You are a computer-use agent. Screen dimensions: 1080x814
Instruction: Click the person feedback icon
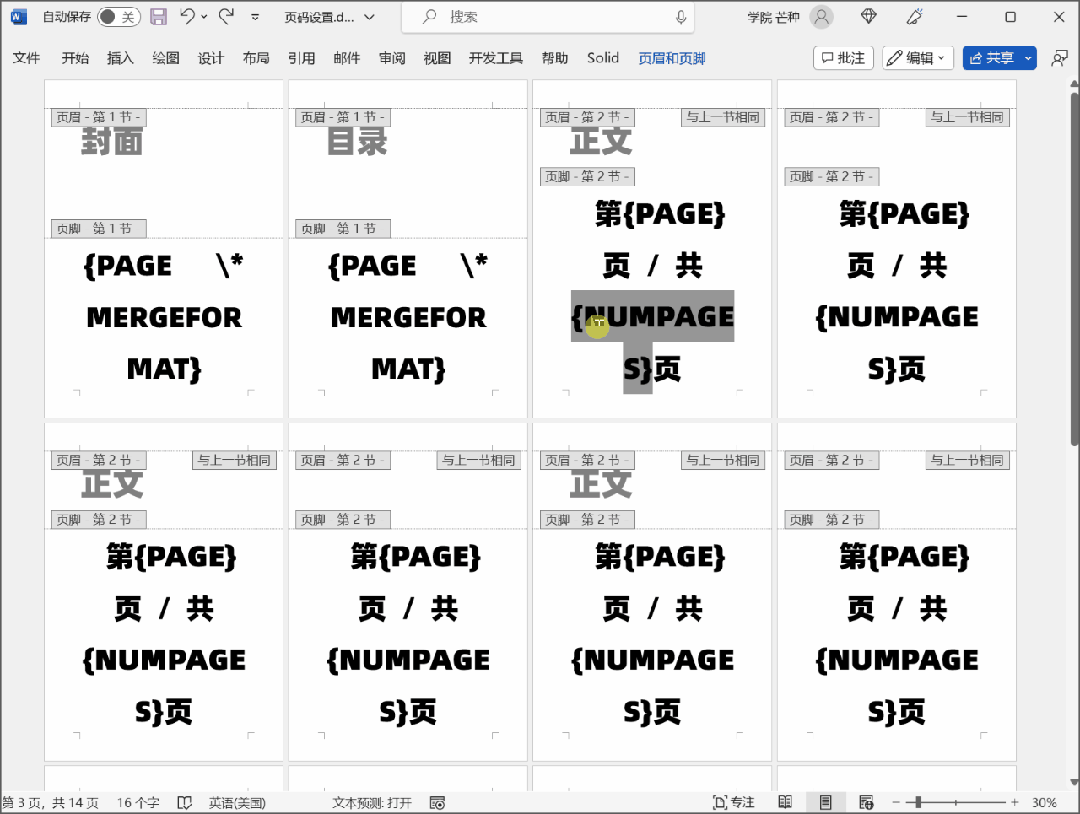(1059, 59)
